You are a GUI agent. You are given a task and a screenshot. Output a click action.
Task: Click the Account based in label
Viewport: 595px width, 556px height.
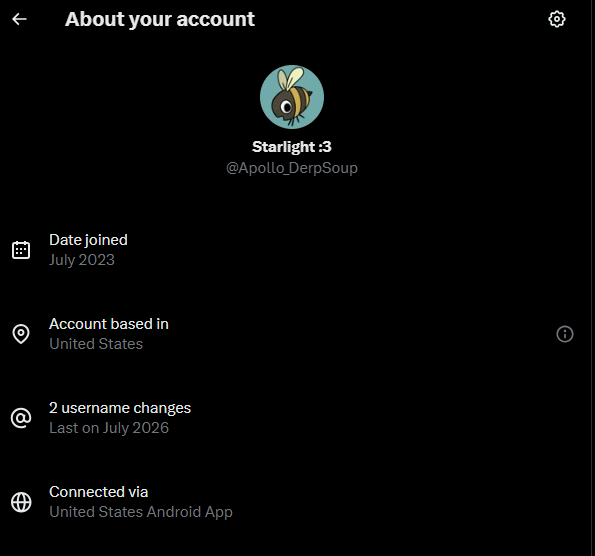109,324
